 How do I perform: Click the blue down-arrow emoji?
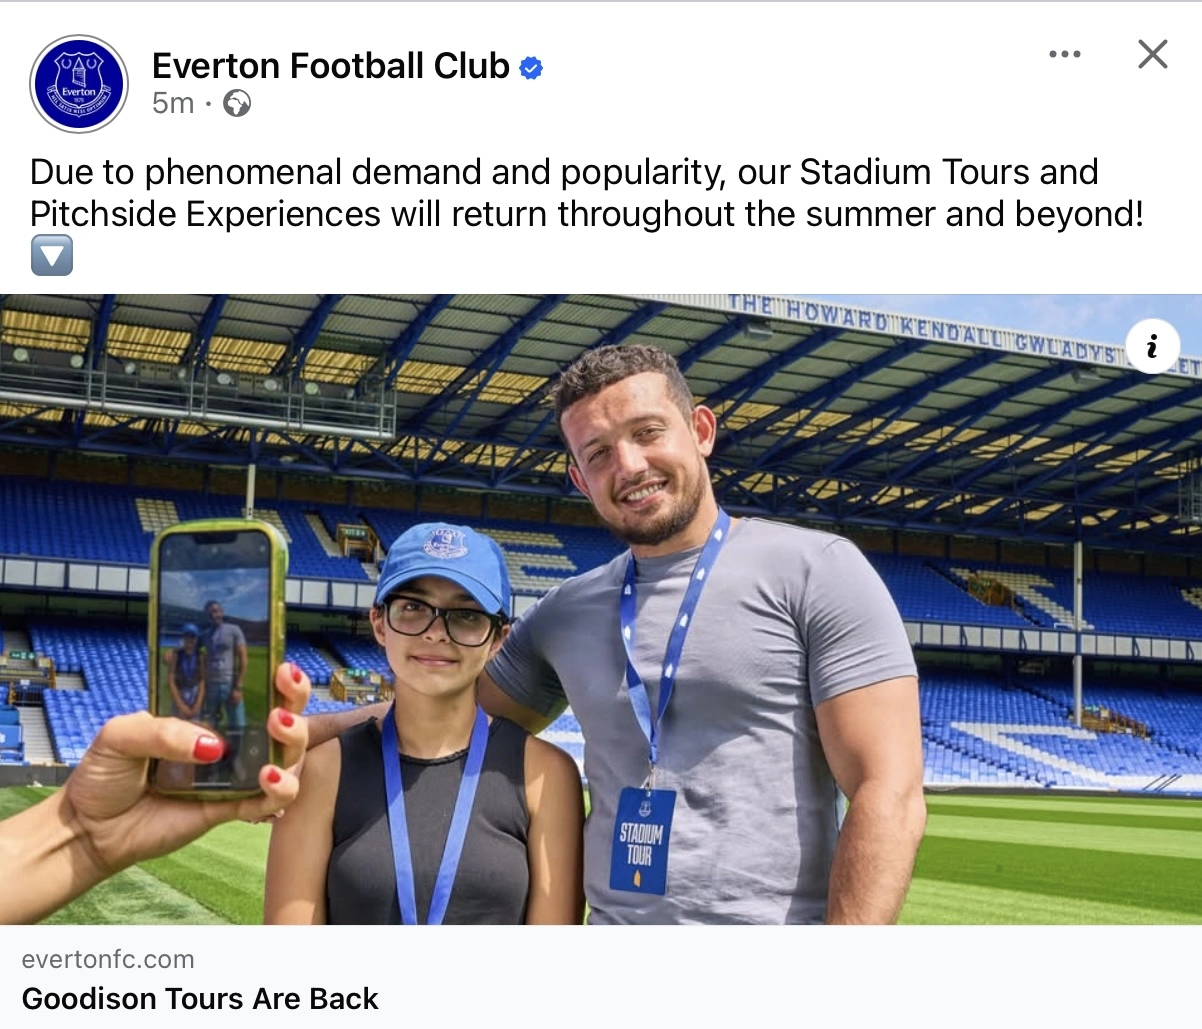[52, 255]
